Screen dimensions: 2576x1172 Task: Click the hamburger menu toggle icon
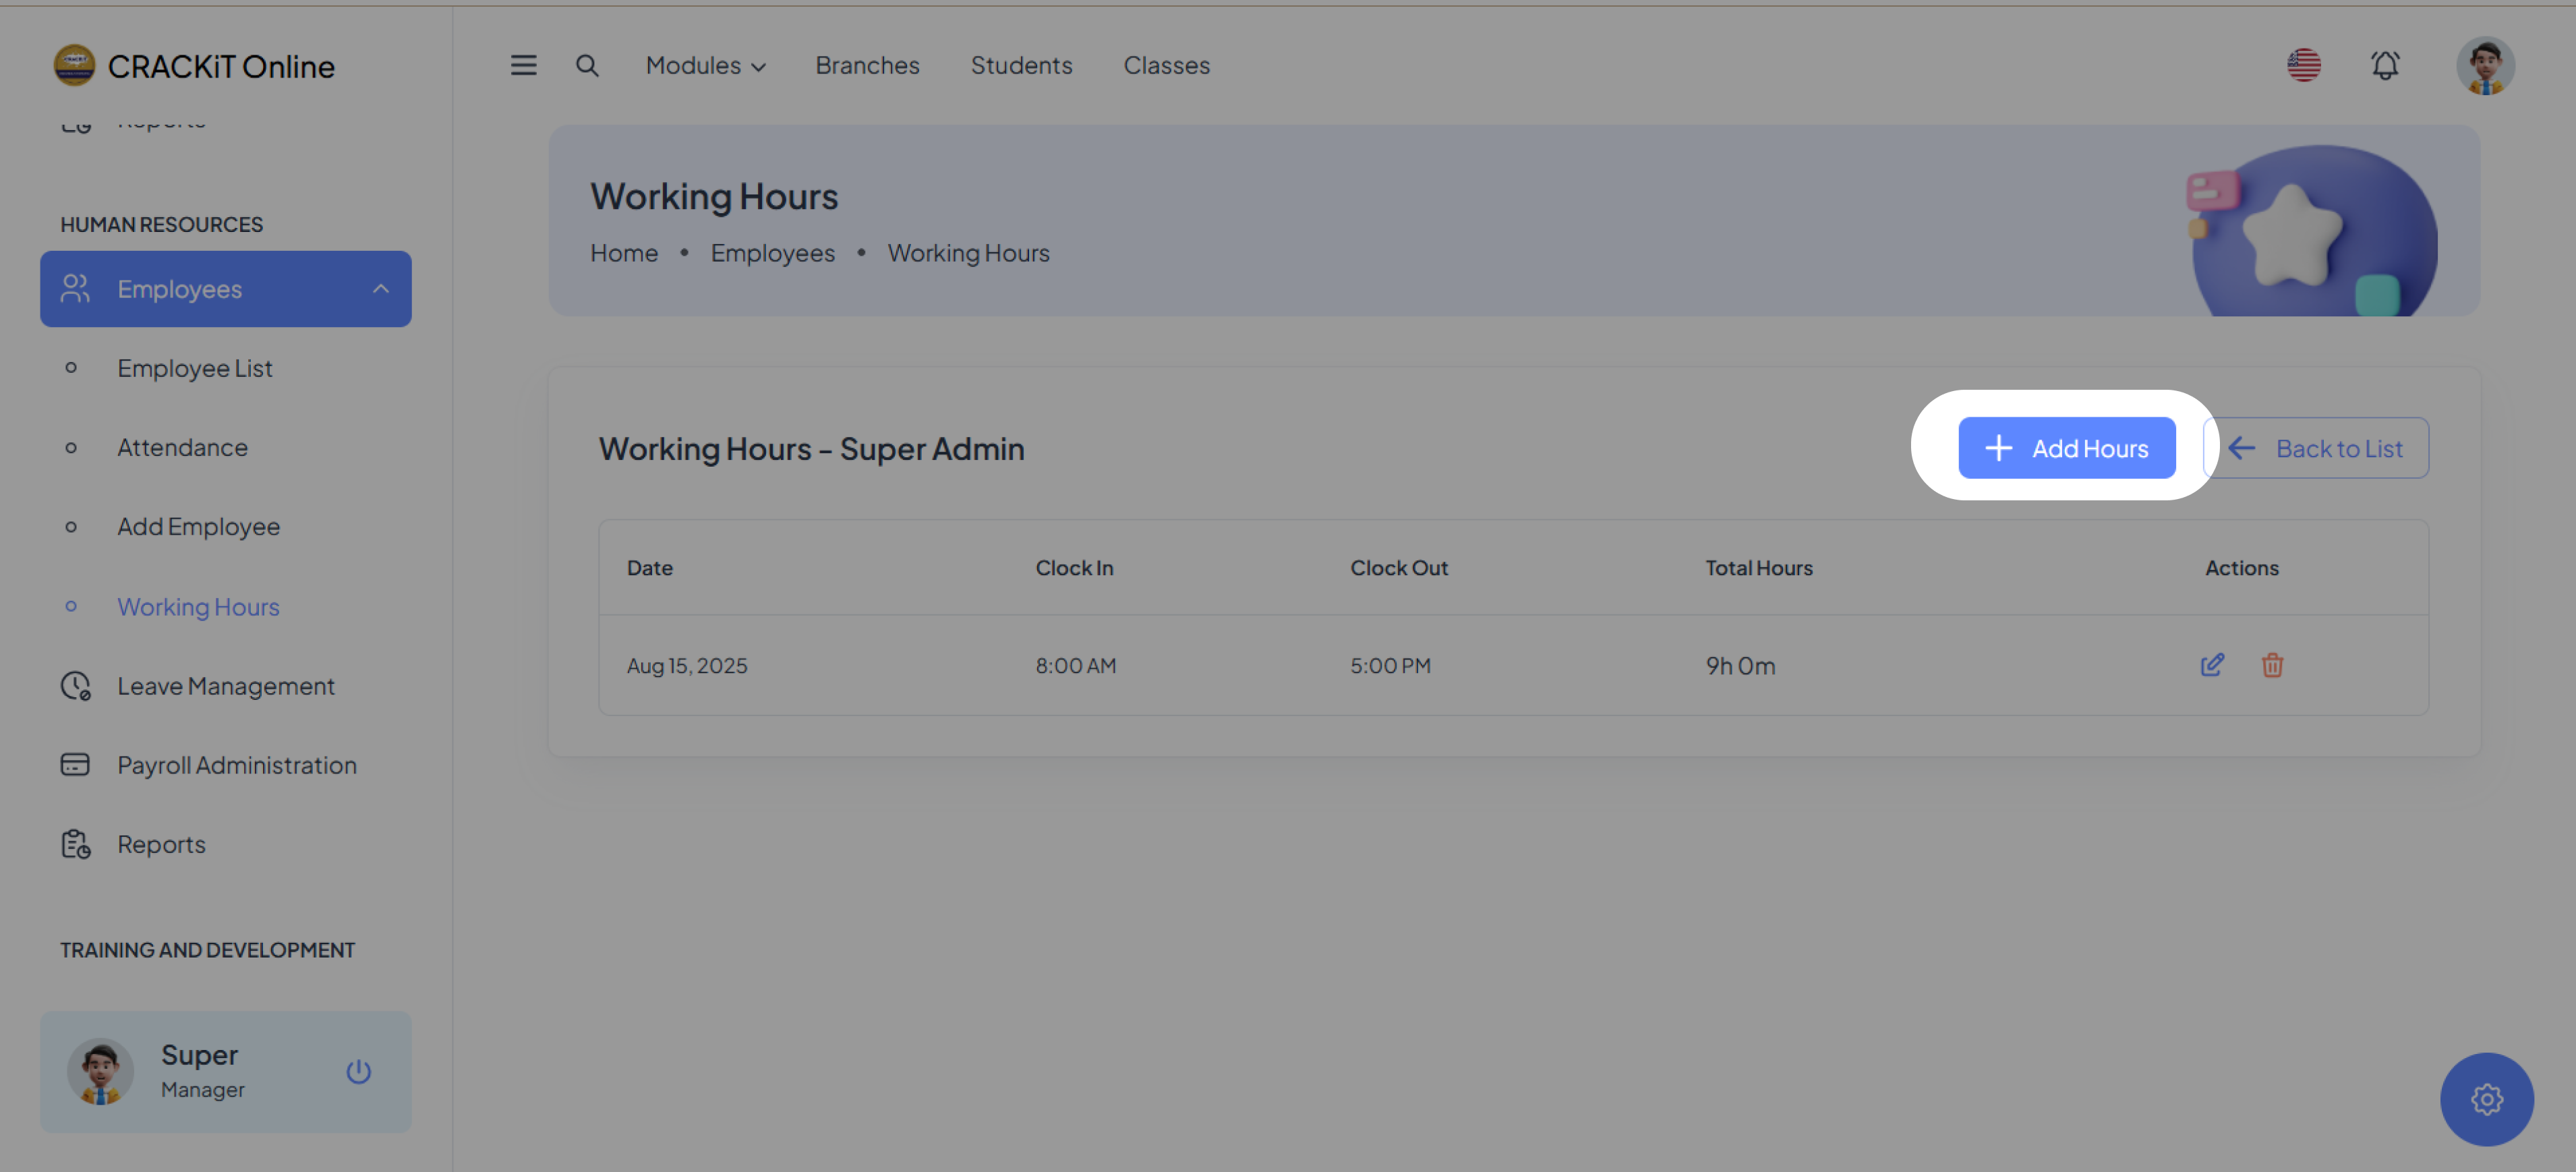[x=523, y=65]
